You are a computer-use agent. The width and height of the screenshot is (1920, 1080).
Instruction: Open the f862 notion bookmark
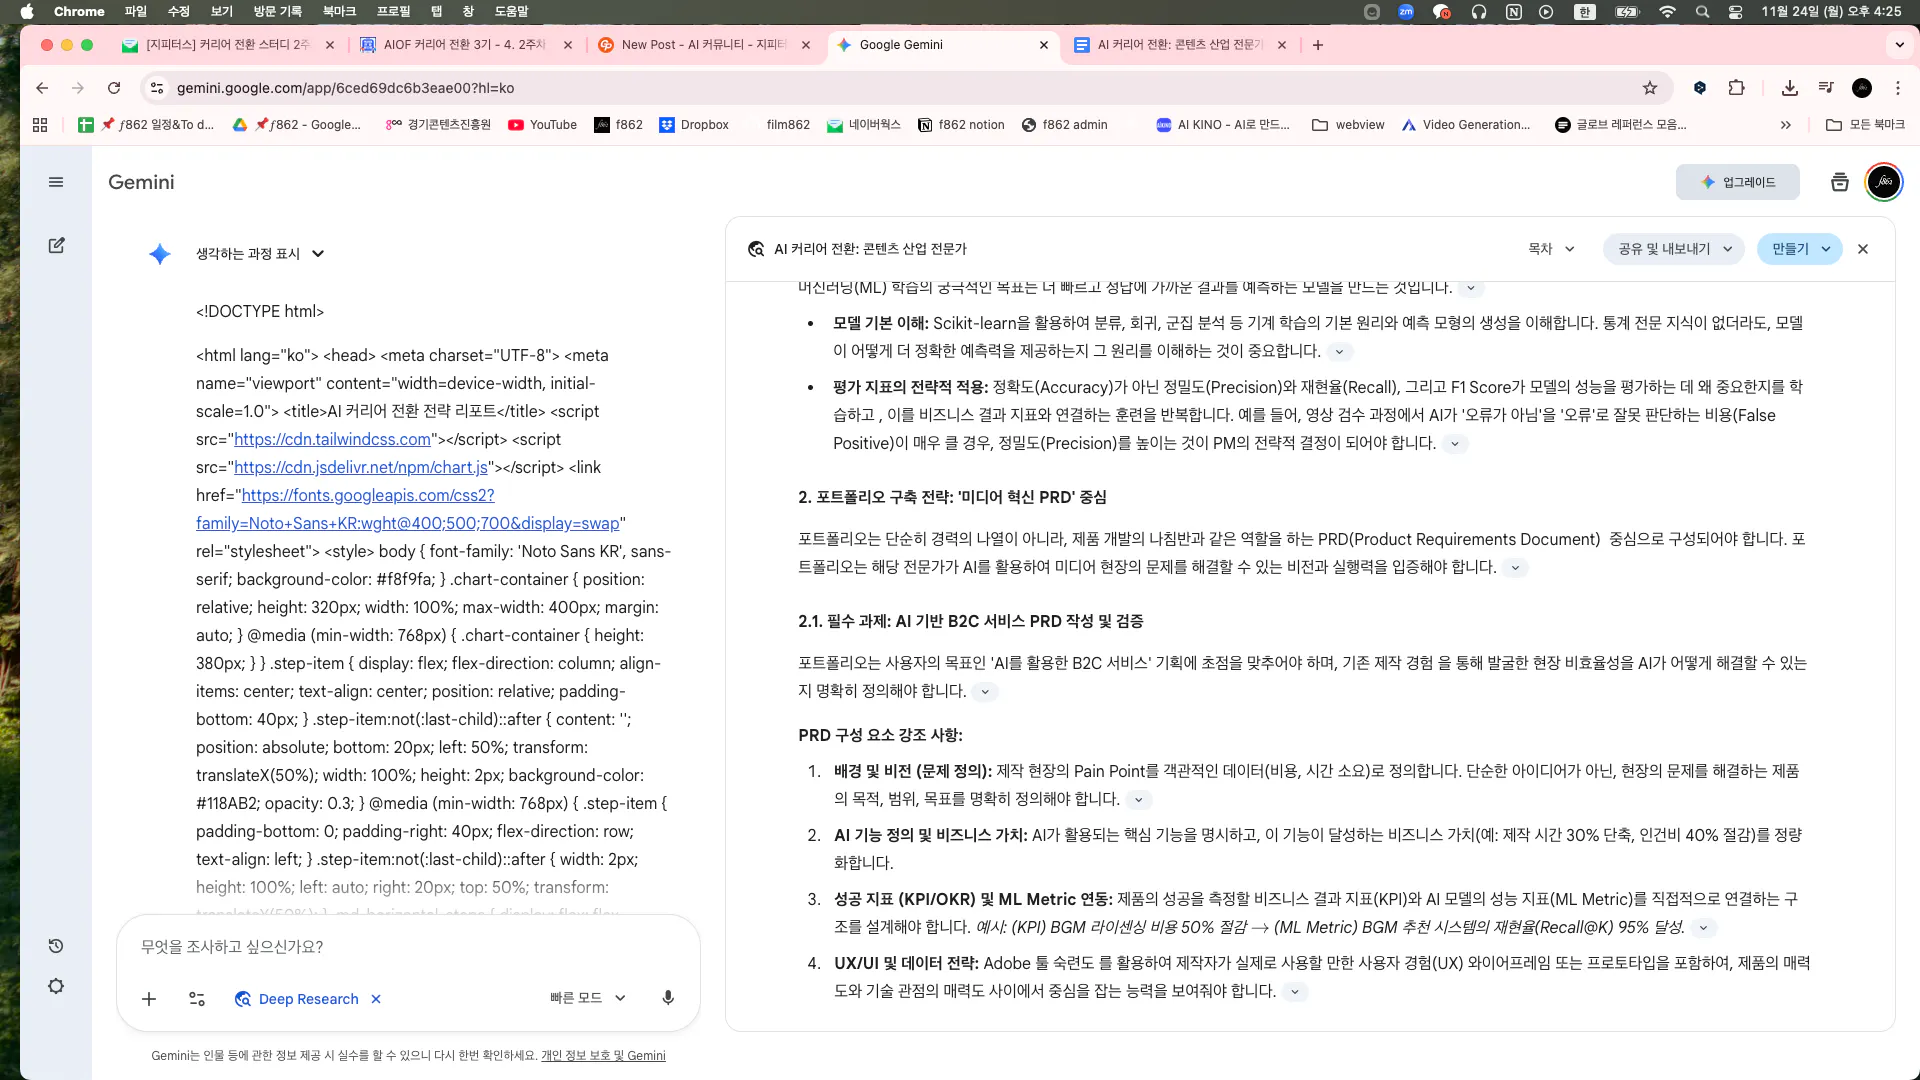[961, 125]
